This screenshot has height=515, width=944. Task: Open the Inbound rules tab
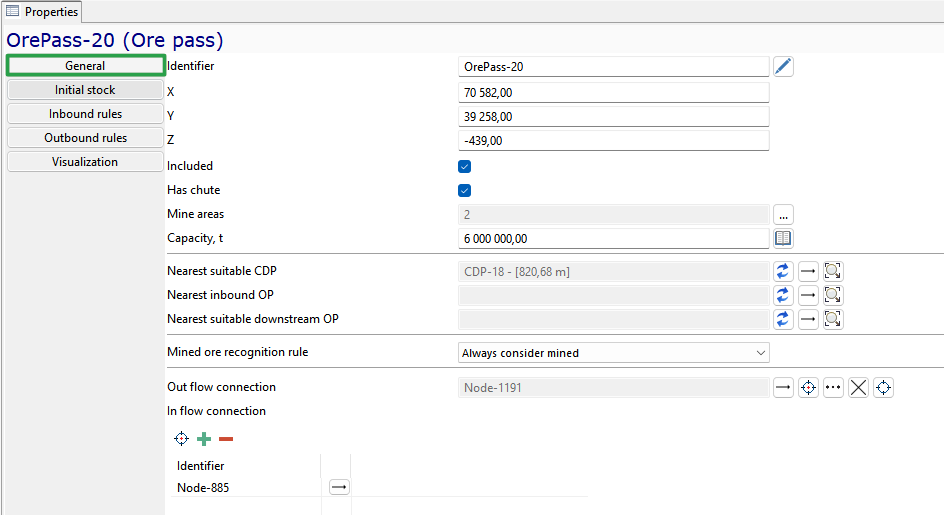click(x=85, y=114)
